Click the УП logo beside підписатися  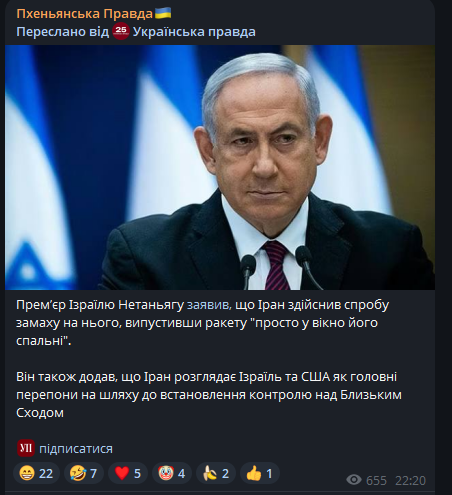tap(26, 448)
